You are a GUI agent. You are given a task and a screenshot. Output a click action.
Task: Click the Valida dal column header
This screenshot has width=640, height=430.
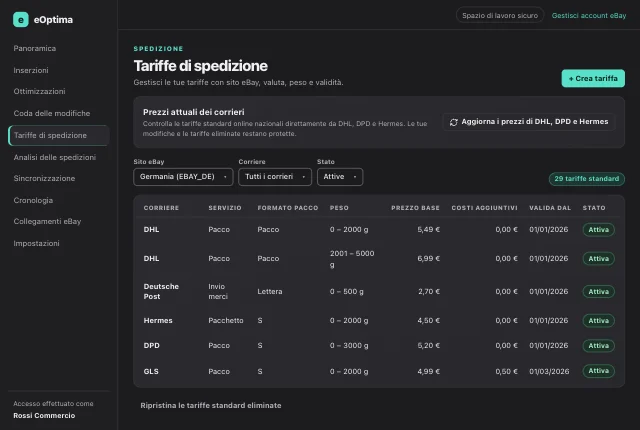point(550,208)
